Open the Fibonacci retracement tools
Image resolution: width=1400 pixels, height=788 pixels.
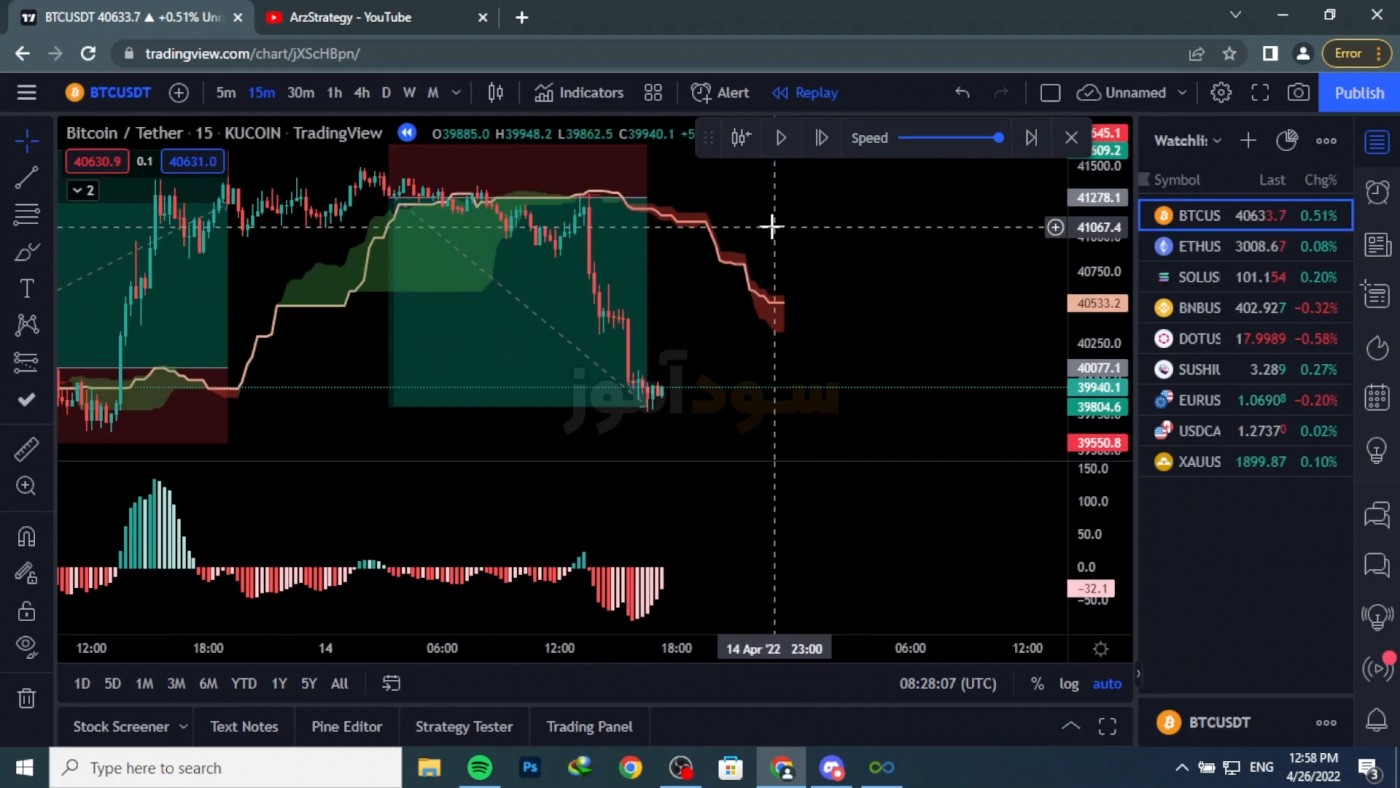point(27,215)
